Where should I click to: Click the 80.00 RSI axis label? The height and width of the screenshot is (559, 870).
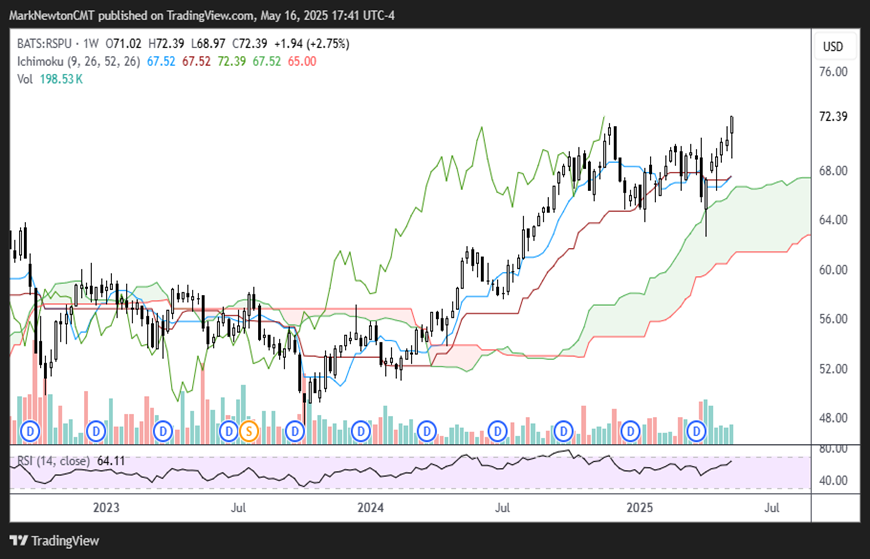[833, 449]
